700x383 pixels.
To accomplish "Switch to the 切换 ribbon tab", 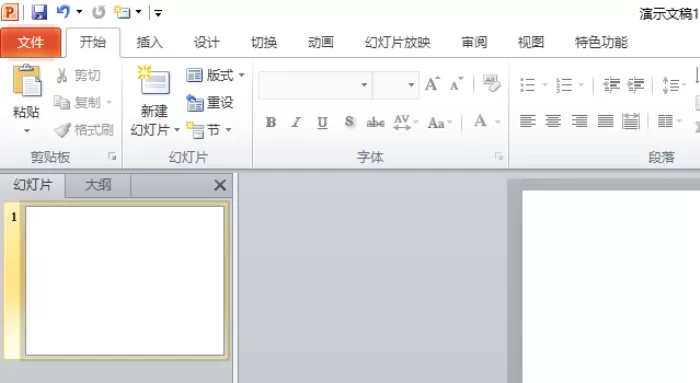I will click(264, 42).
